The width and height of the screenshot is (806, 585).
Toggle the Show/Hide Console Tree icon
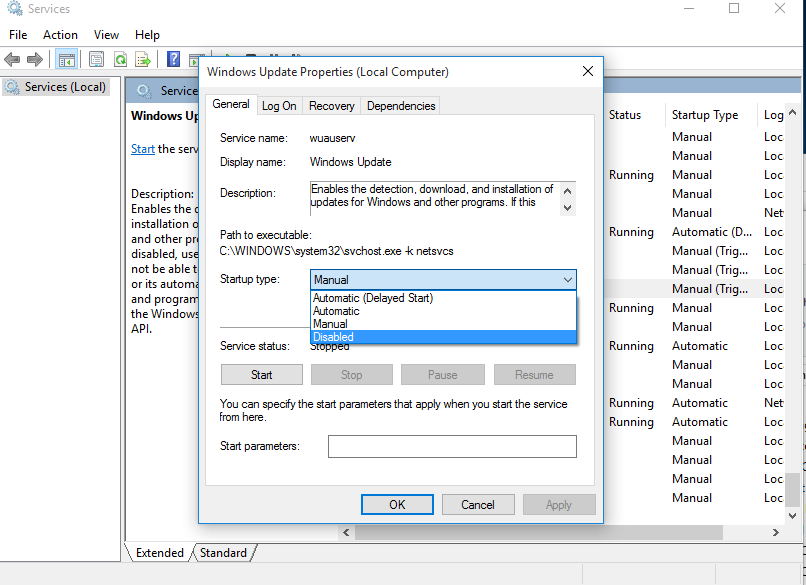67,60
